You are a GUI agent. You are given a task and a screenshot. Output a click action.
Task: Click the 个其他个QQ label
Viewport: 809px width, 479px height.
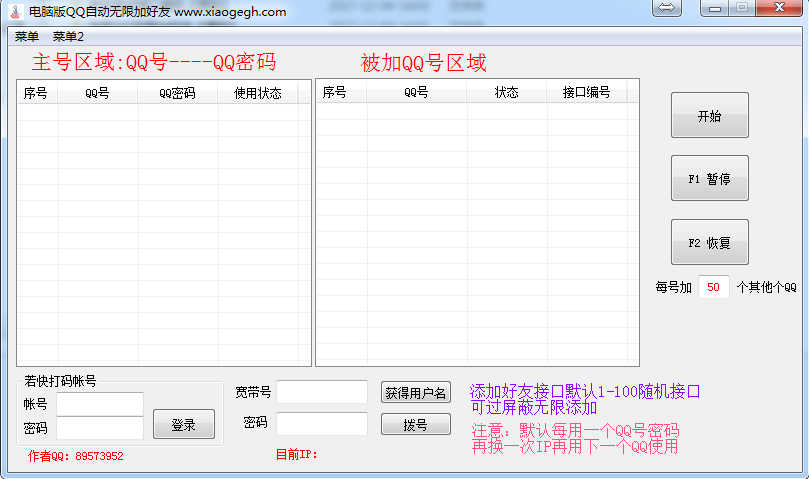point(766,287)
